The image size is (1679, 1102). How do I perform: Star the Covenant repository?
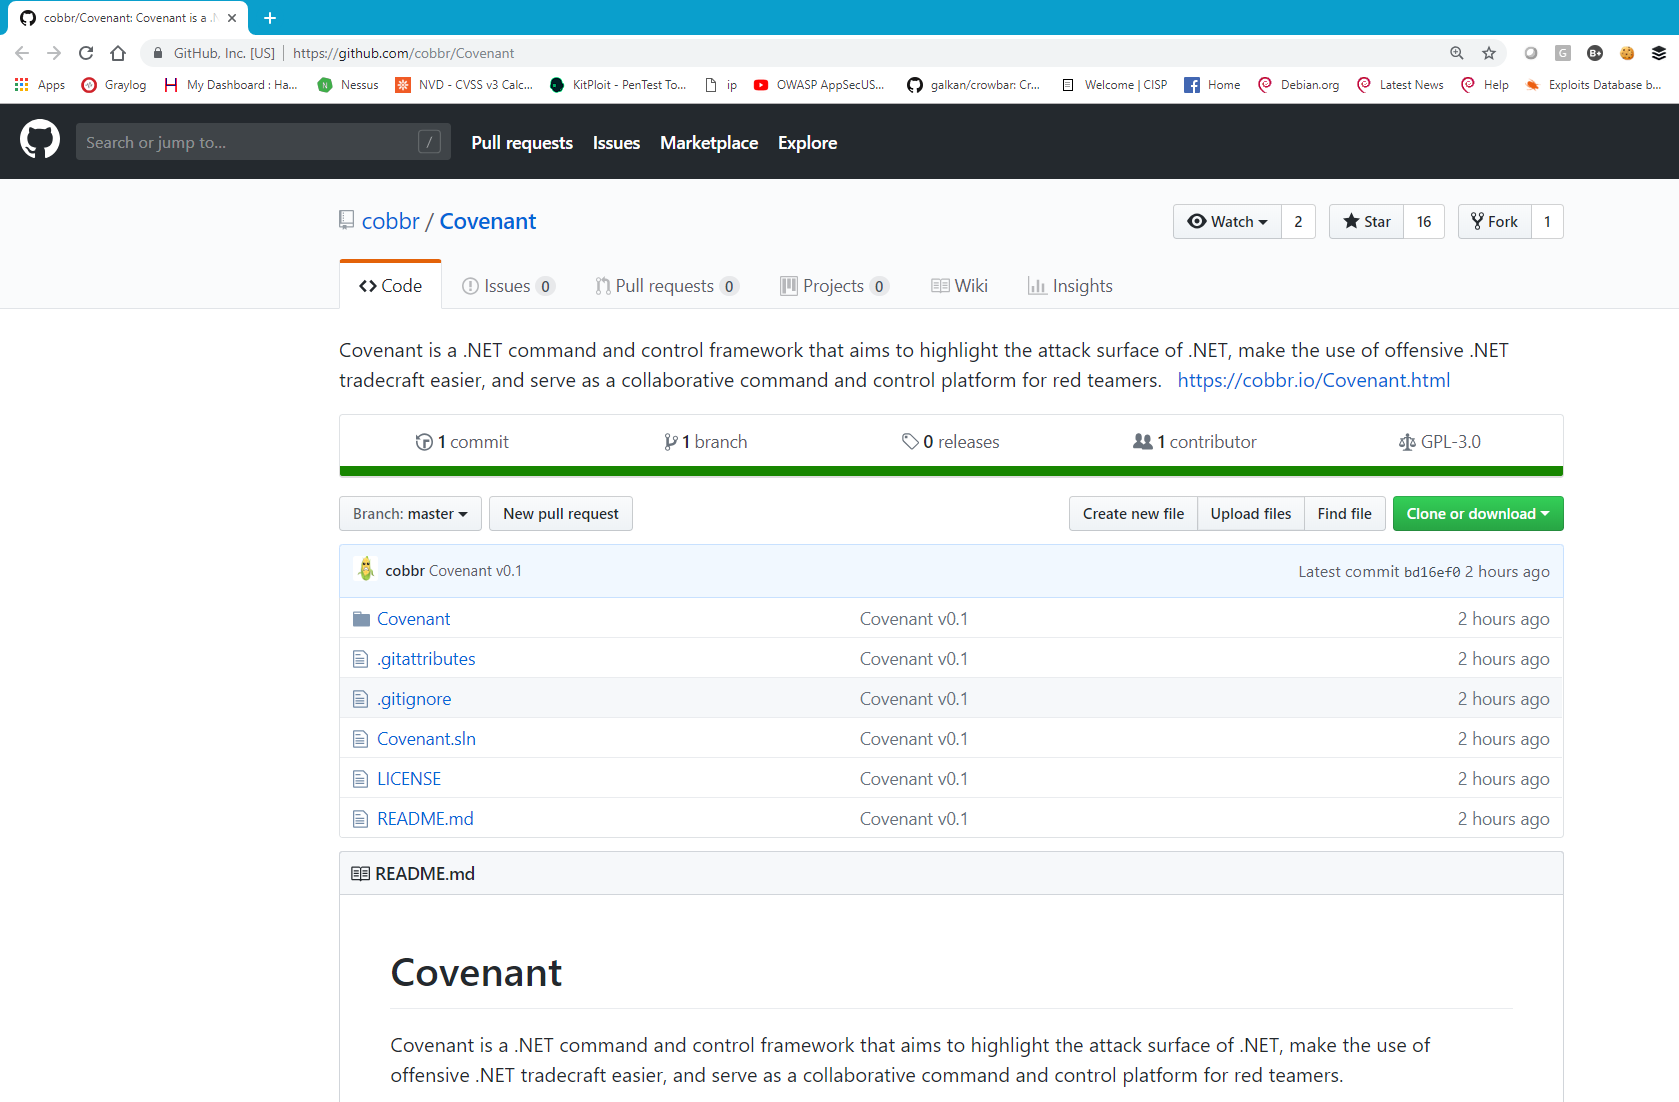pos(1366,221)
